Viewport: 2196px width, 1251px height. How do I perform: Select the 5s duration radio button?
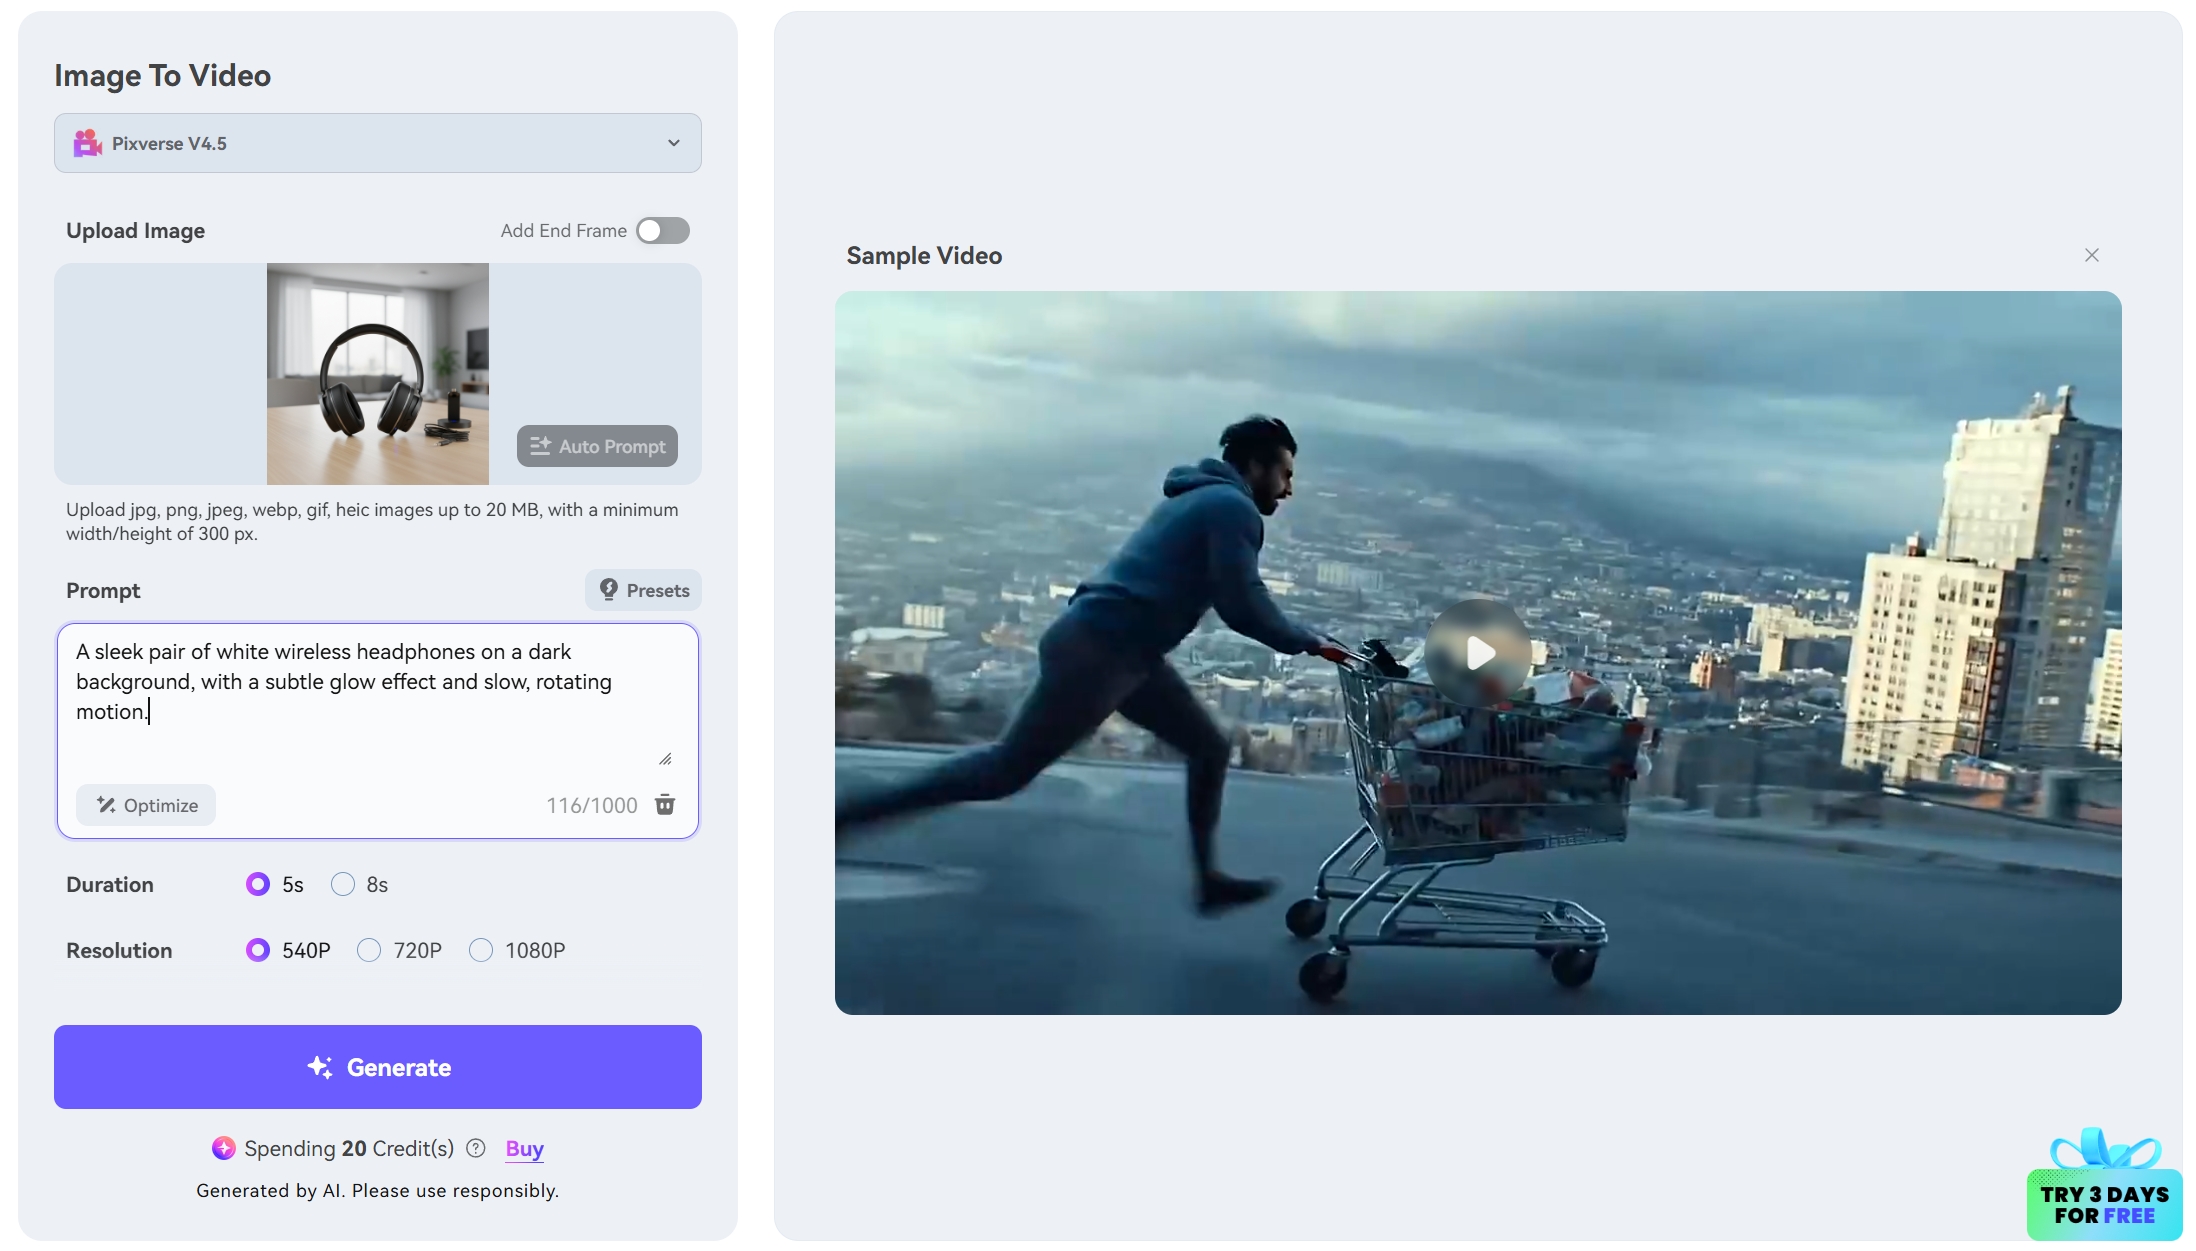tap(258, 884)
